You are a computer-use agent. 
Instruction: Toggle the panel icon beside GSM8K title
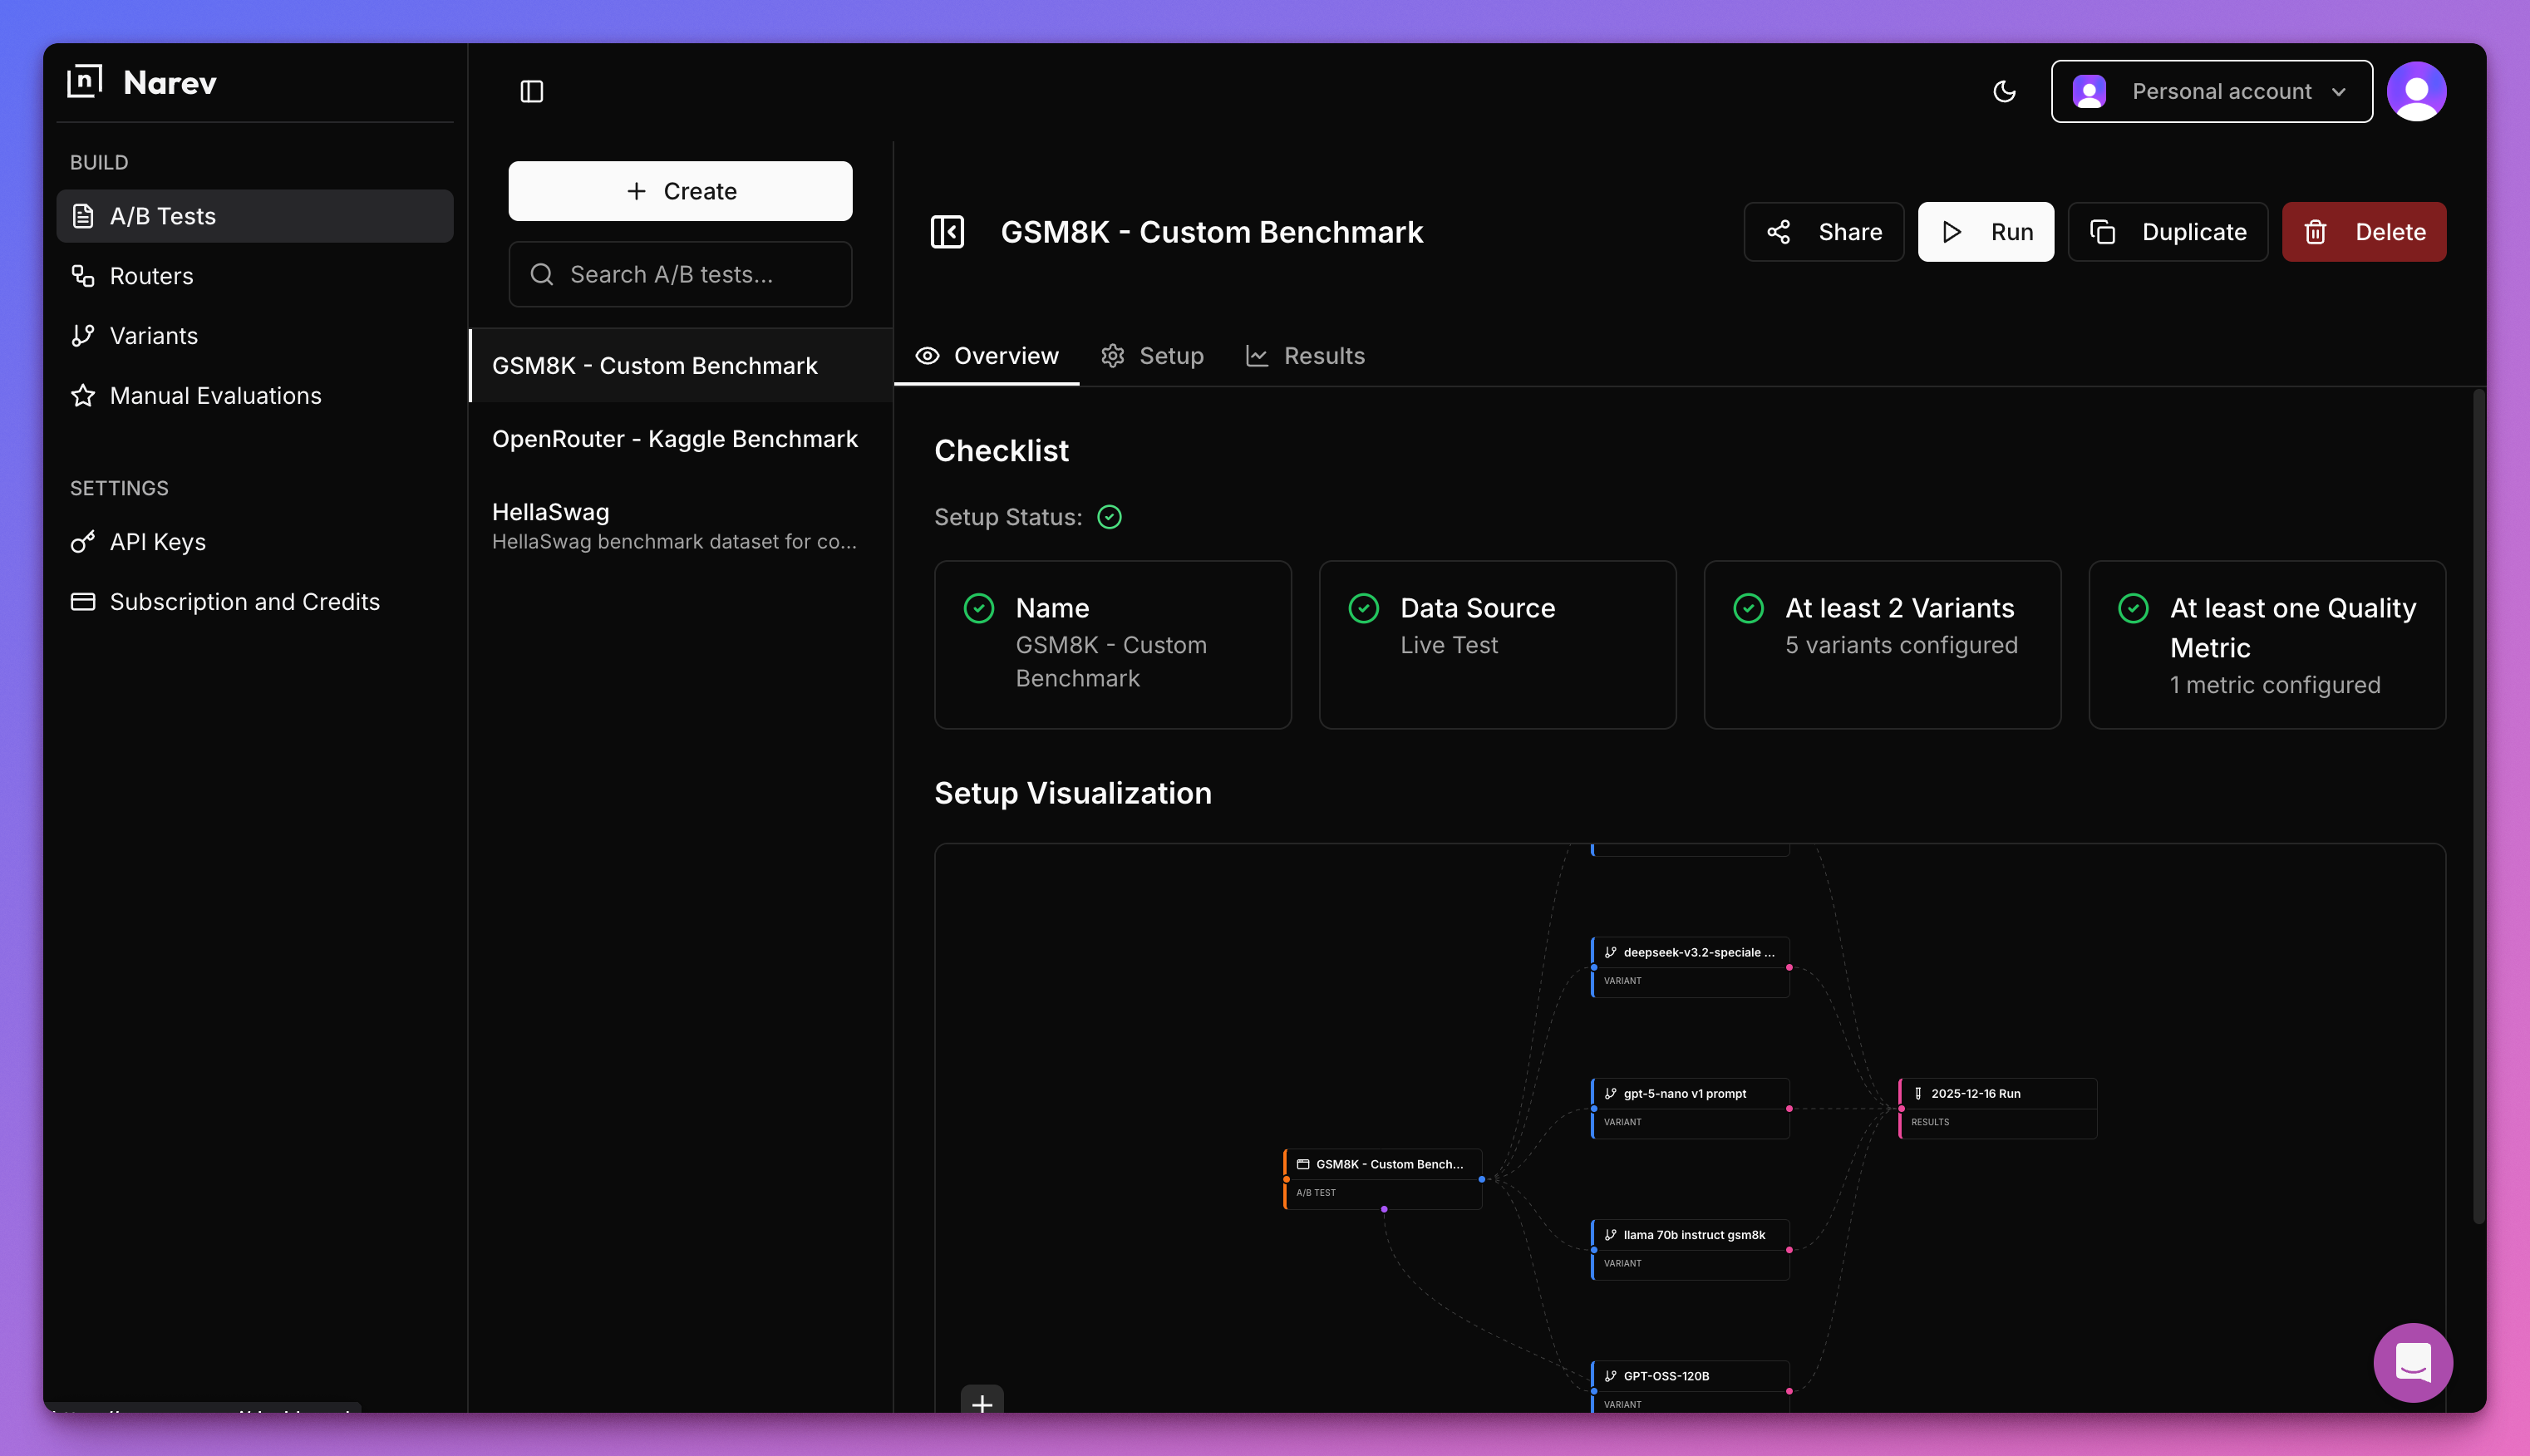click(948, 231)
